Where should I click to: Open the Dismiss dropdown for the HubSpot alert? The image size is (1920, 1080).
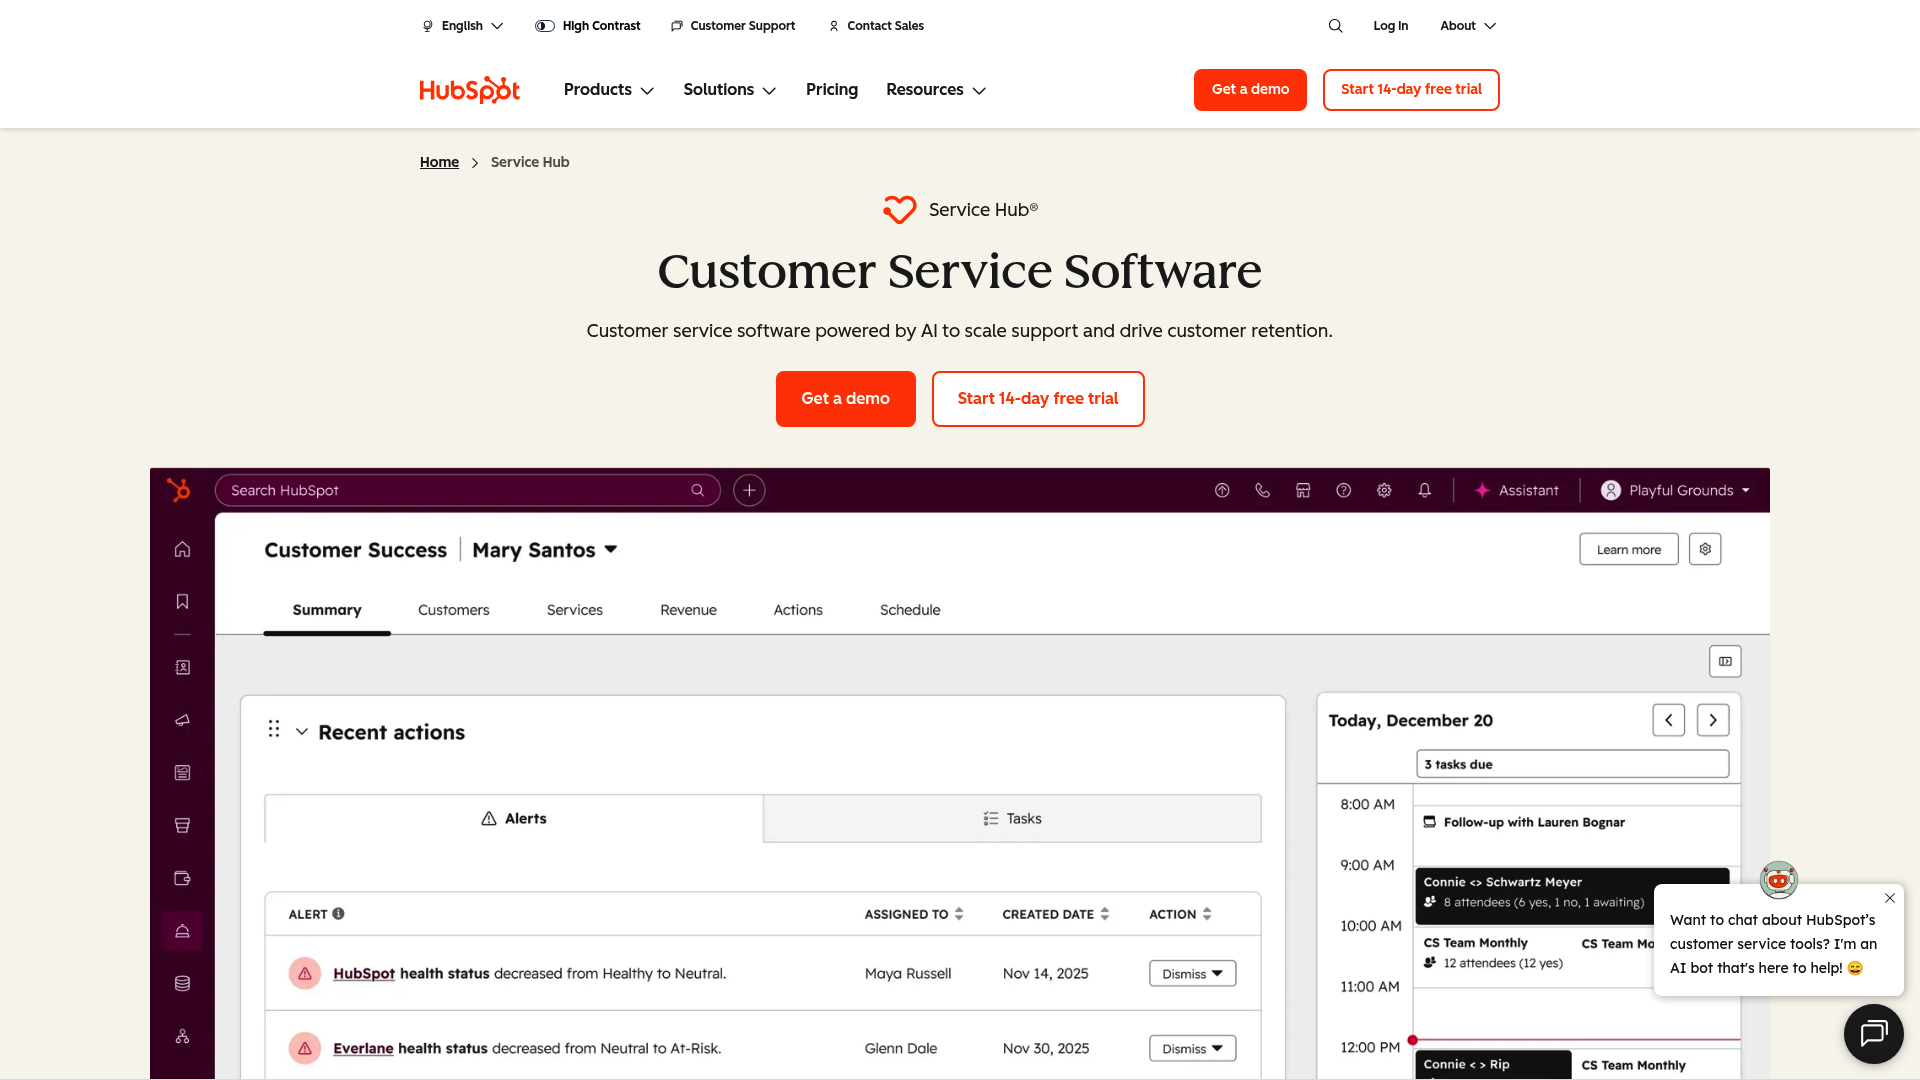tap(1191, 973)
